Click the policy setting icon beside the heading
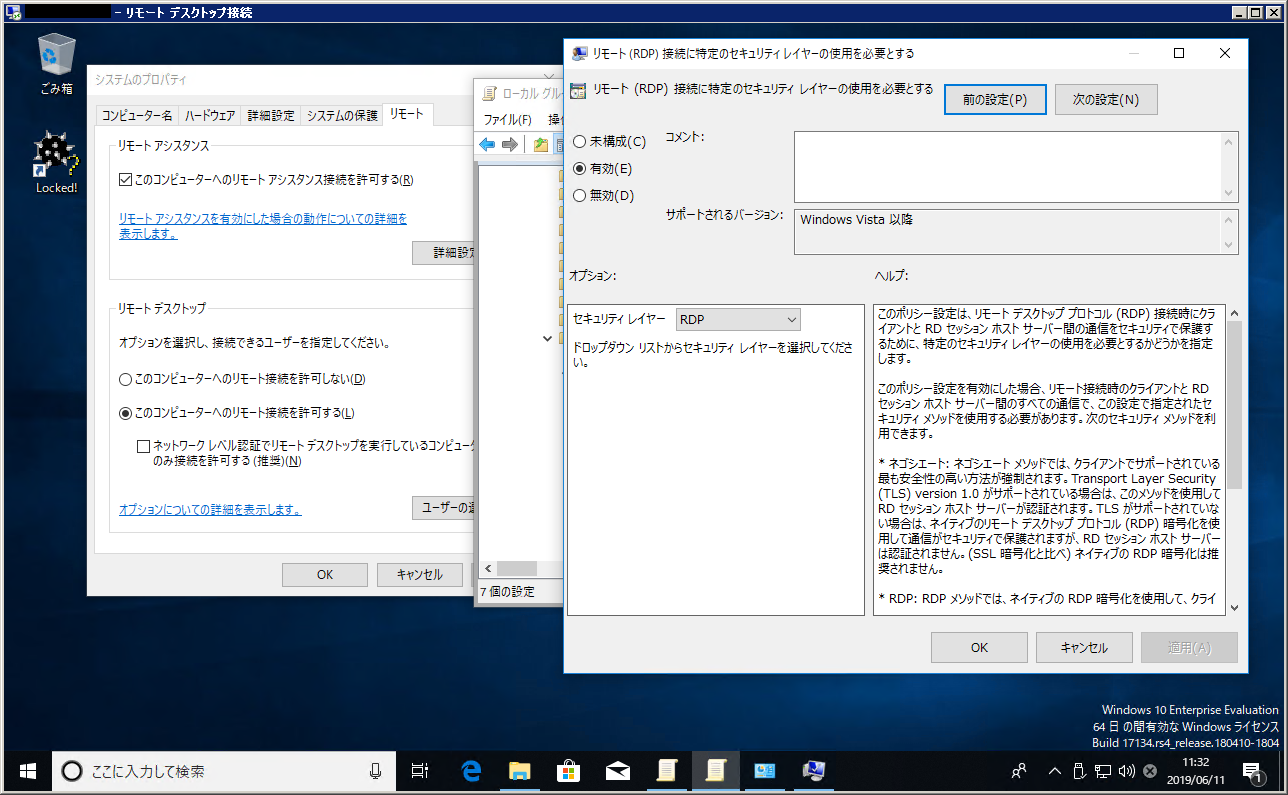The width and height of the screenshot is (1288, 795). pos(577,91)
